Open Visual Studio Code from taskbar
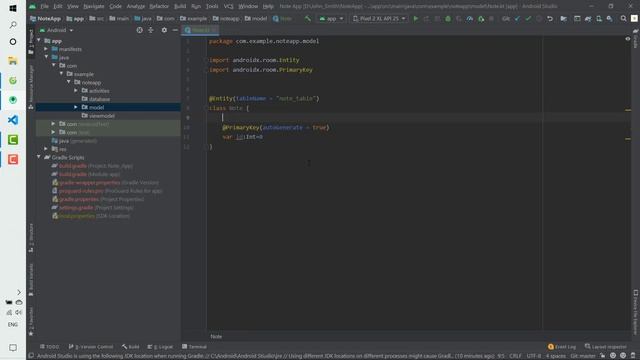 [13, 120]
